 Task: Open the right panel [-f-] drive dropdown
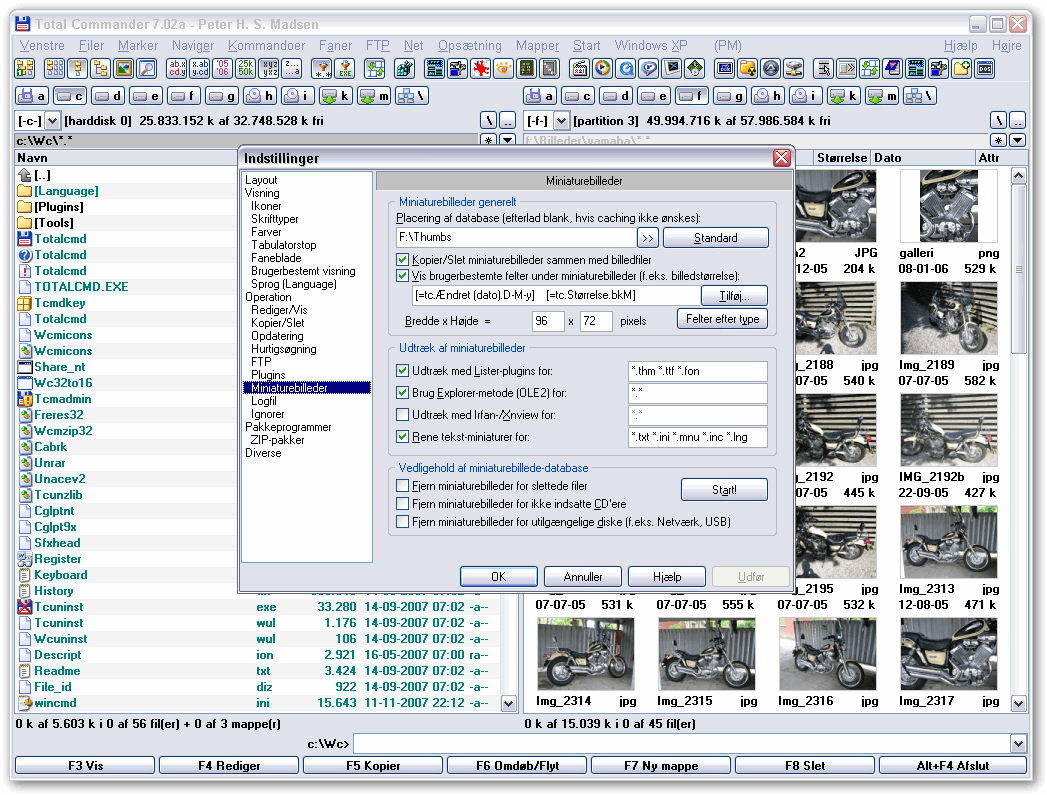(x=562, y=121)
